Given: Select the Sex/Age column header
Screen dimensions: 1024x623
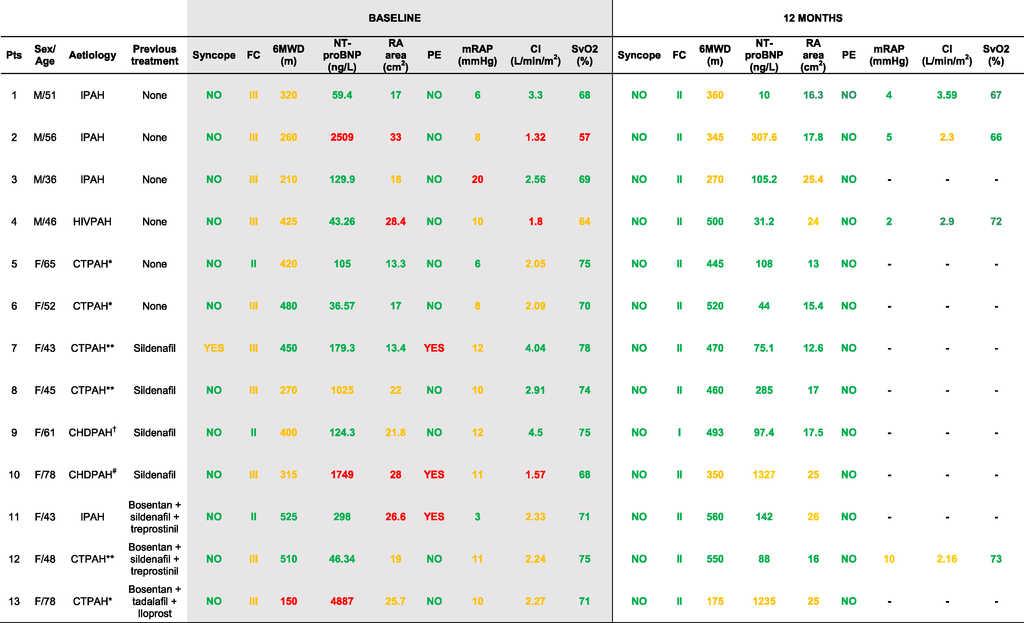Looking at the screenshot, I should (x=46, y=55).
